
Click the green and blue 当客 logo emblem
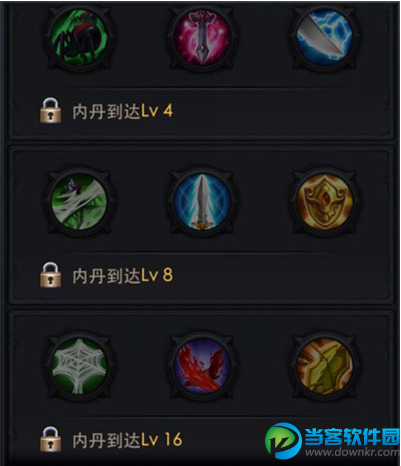[283, 441]
